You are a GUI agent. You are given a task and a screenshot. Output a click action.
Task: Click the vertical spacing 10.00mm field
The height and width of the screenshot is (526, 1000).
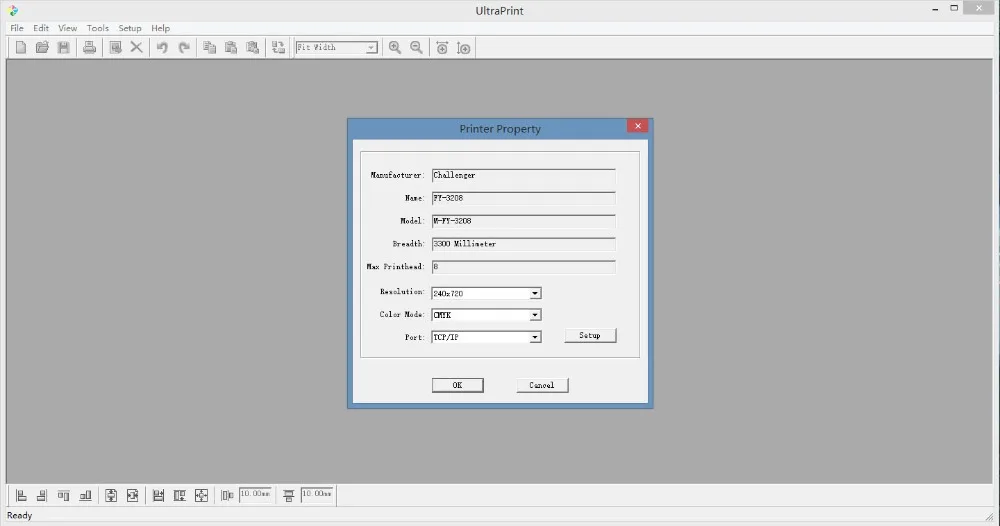pyautogui.click(x=317, y=495)
